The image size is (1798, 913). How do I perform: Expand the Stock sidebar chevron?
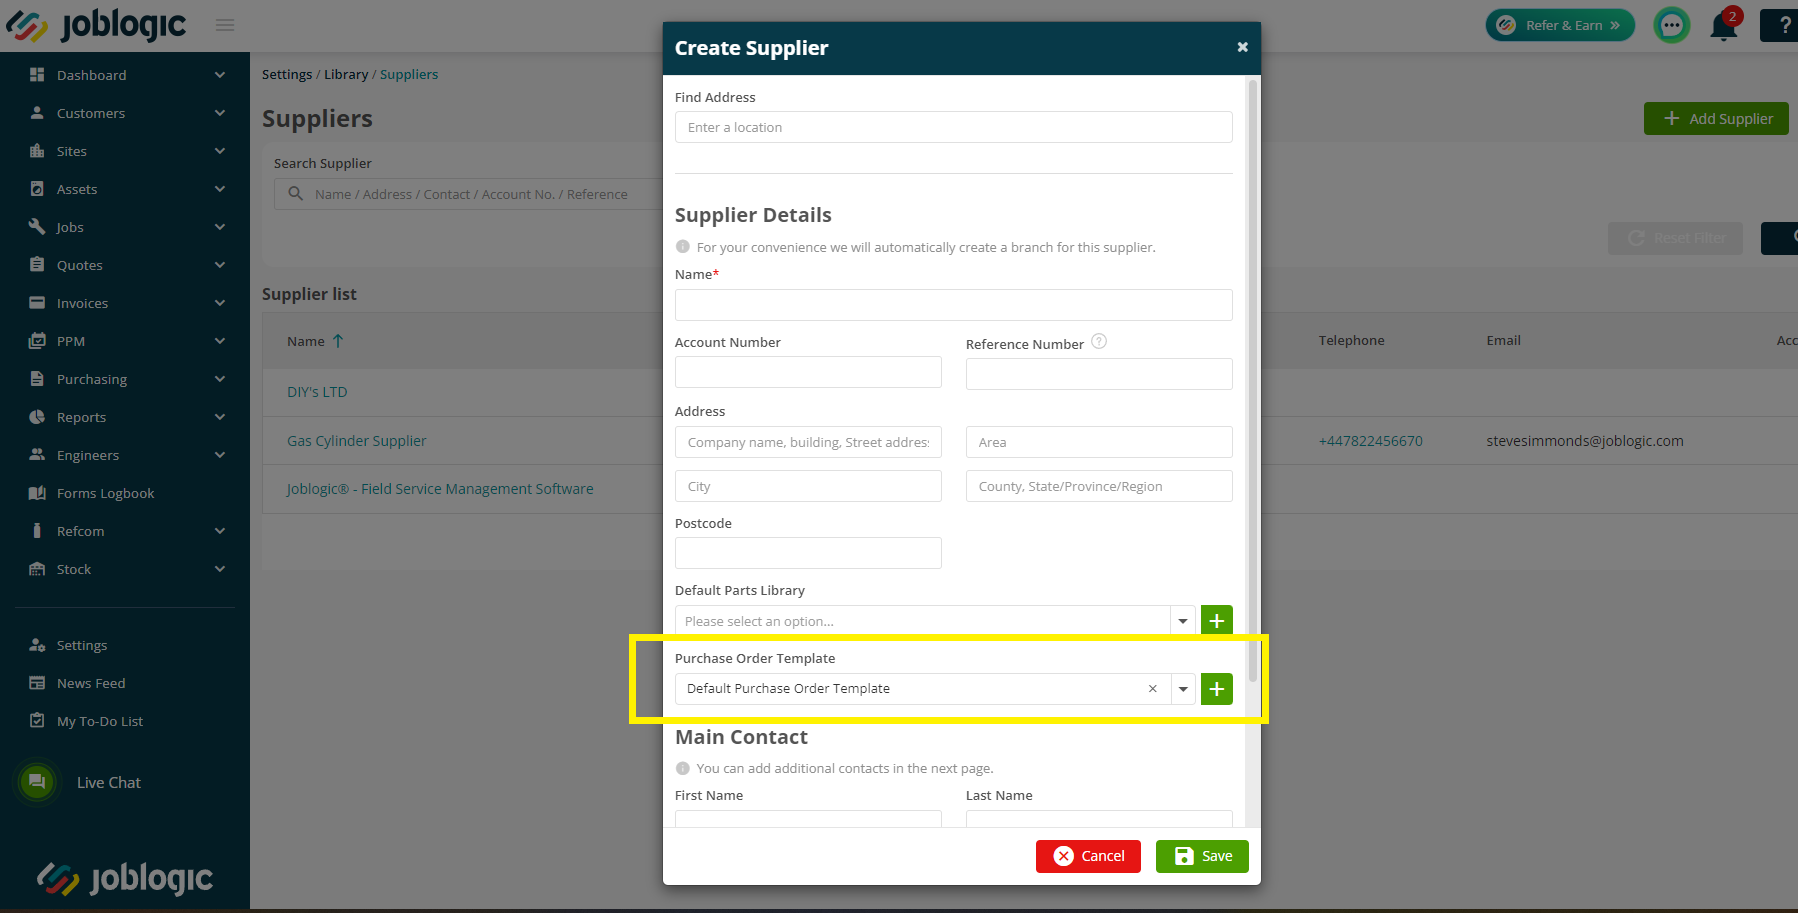pyautogui.click(x=220, y=569)
